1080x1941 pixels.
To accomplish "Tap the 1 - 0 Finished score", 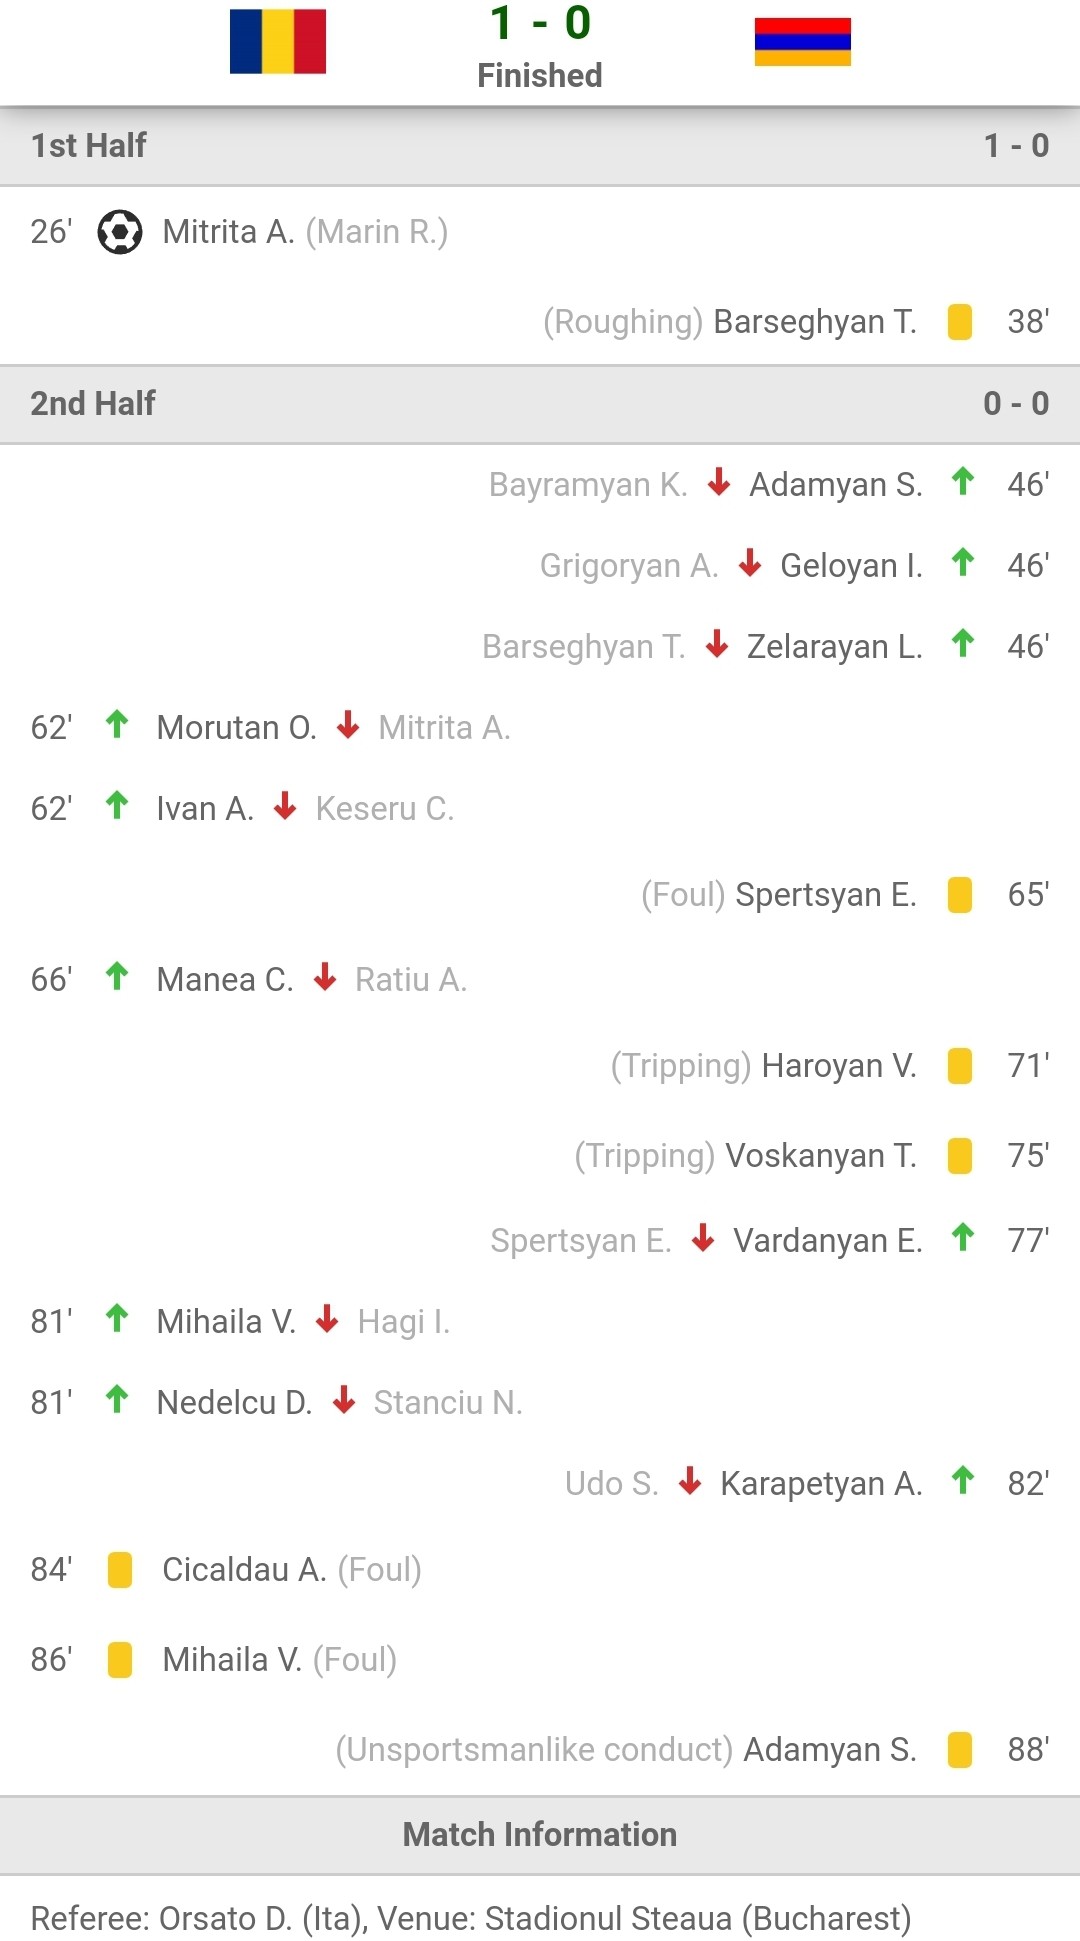I will (540, 48).
